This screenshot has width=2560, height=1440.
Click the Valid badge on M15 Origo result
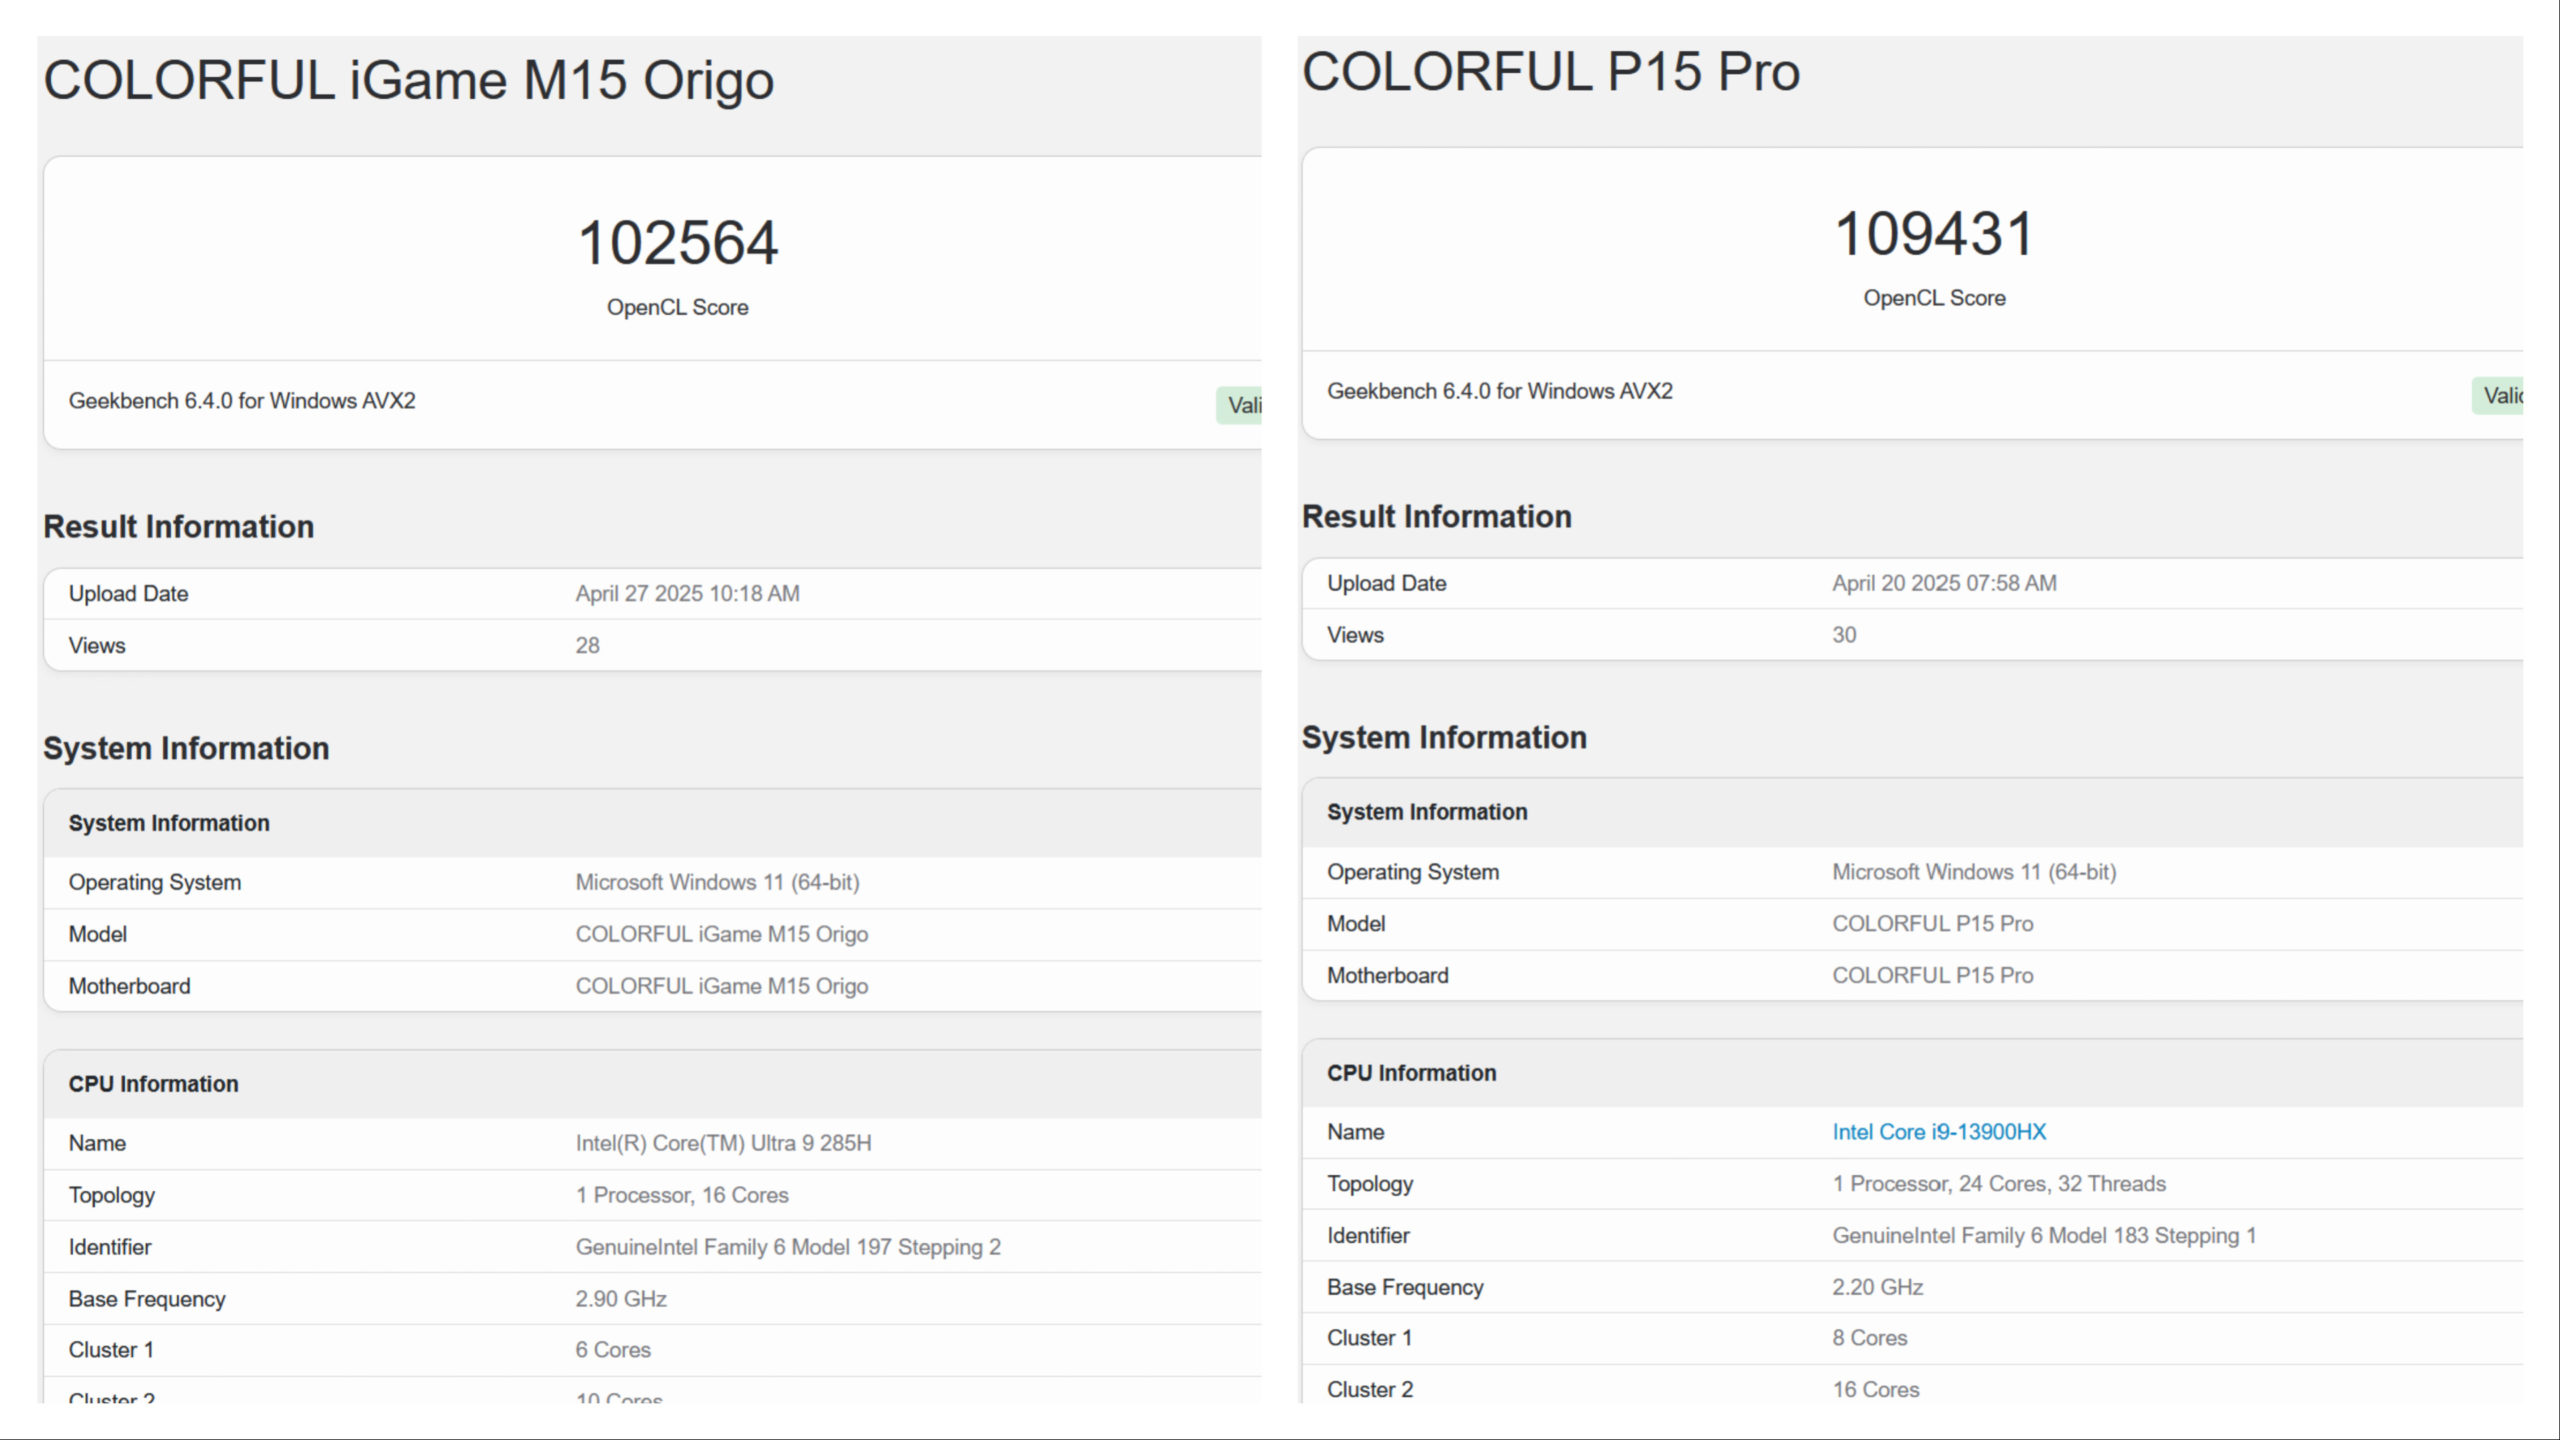coord(1239,405)
